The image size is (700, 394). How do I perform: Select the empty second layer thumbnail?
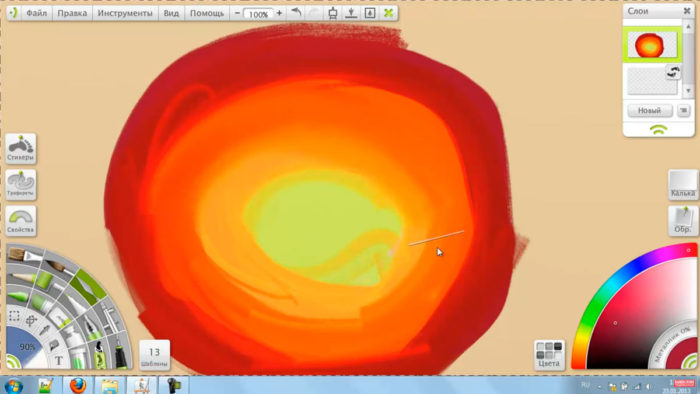[x=652, y=80]
